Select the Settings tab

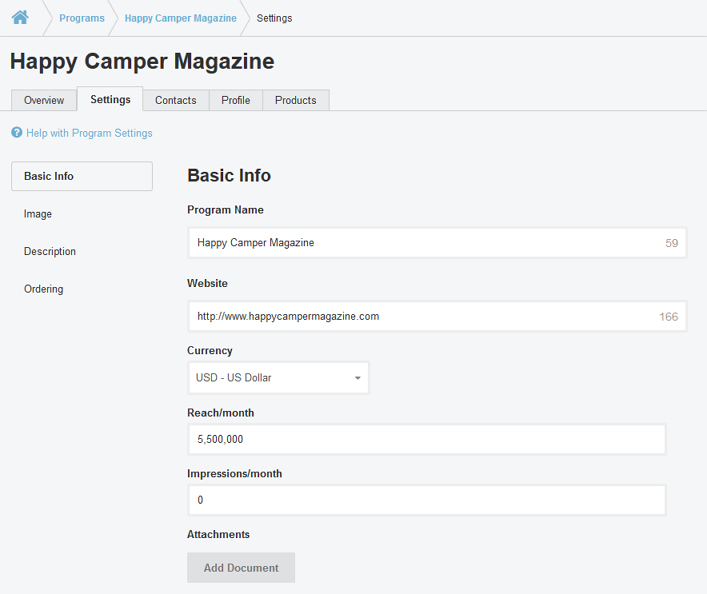[110, 99]
